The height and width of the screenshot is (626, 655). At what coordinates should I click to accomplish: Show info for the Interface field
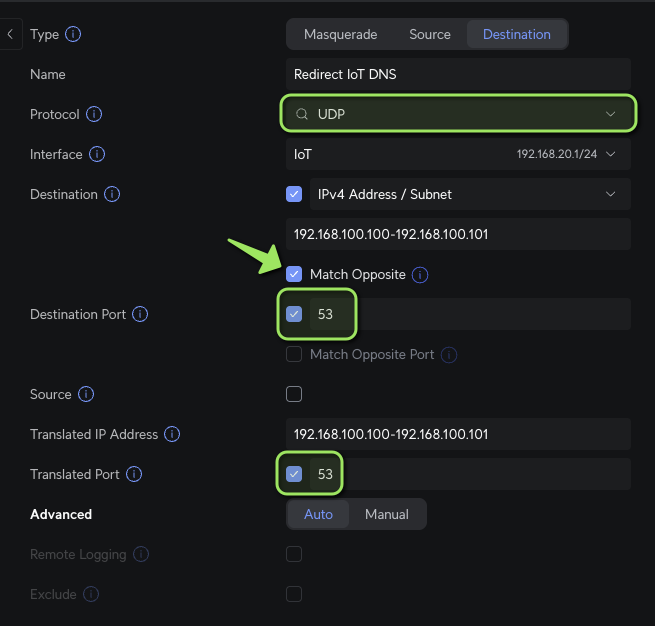pos(97,154)
